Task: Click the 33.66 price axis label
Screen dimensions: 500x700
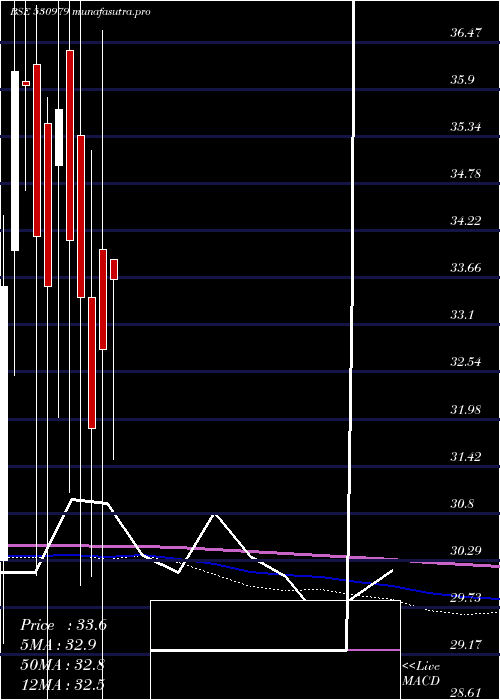Action: (466, 268)
